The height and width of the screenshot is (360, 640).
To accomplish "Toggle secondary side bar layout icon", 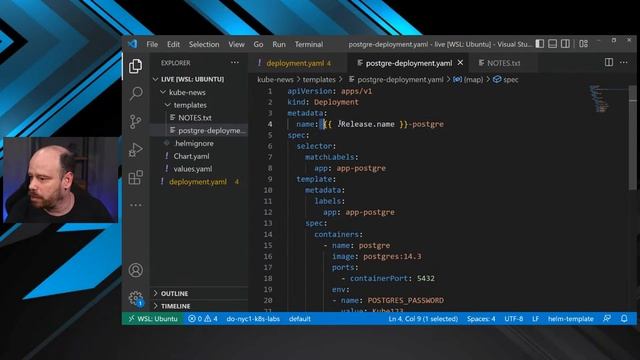I will 565,44.
